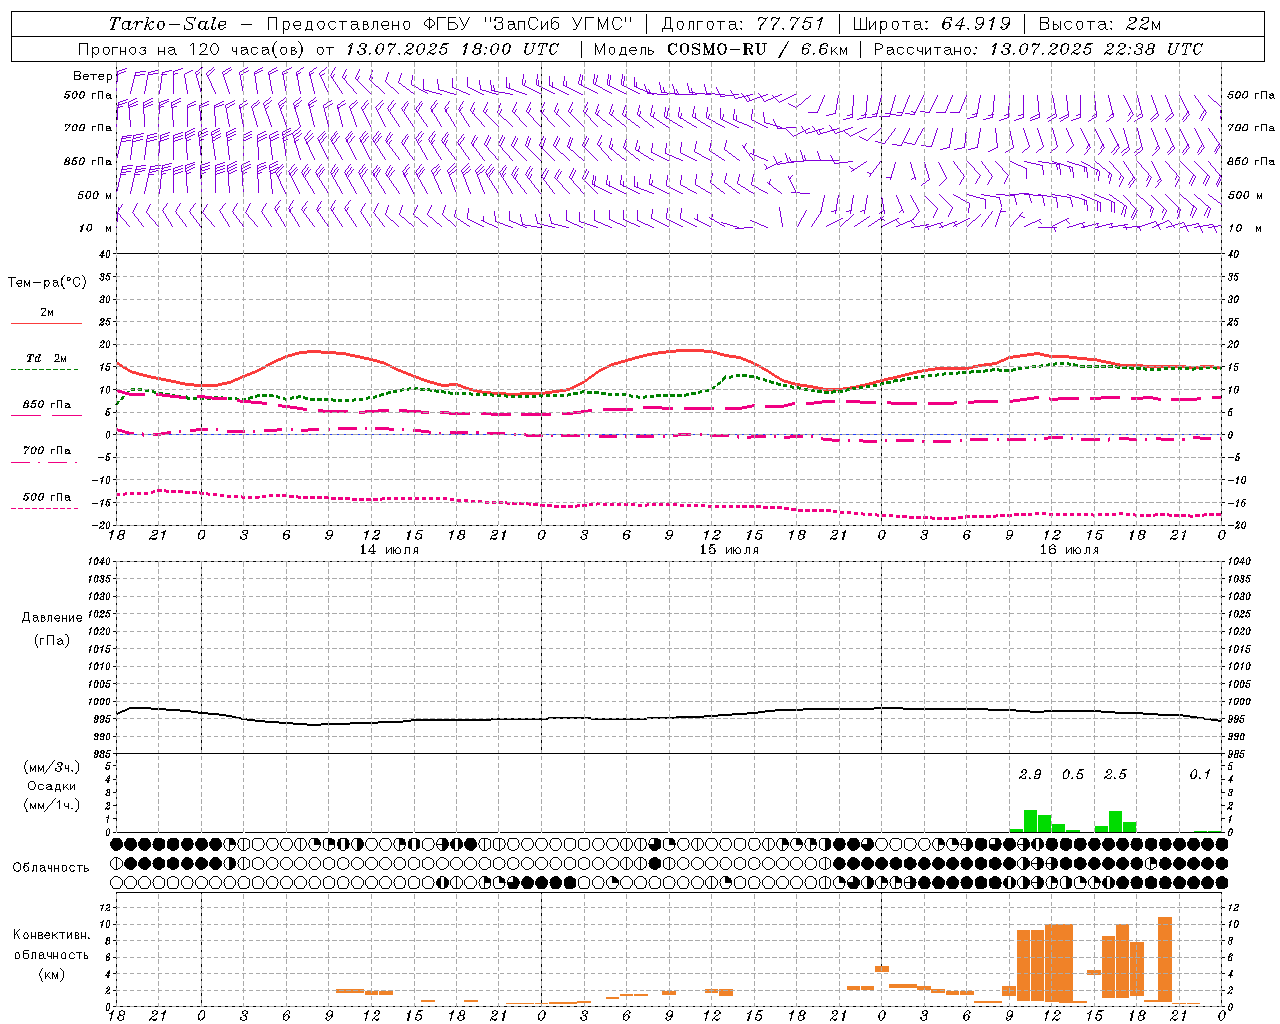The height and width of the screenshot is (1024, 1280).
Task: Select the "16 июля" date label
Action: coord(1069,550)
